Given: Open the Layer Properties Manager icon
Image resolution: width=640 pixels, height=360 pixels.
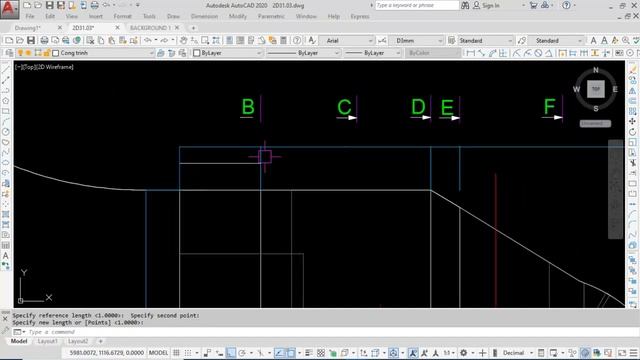Looking at the screenshot, I should pyautogui.click(x=9, y=53).
